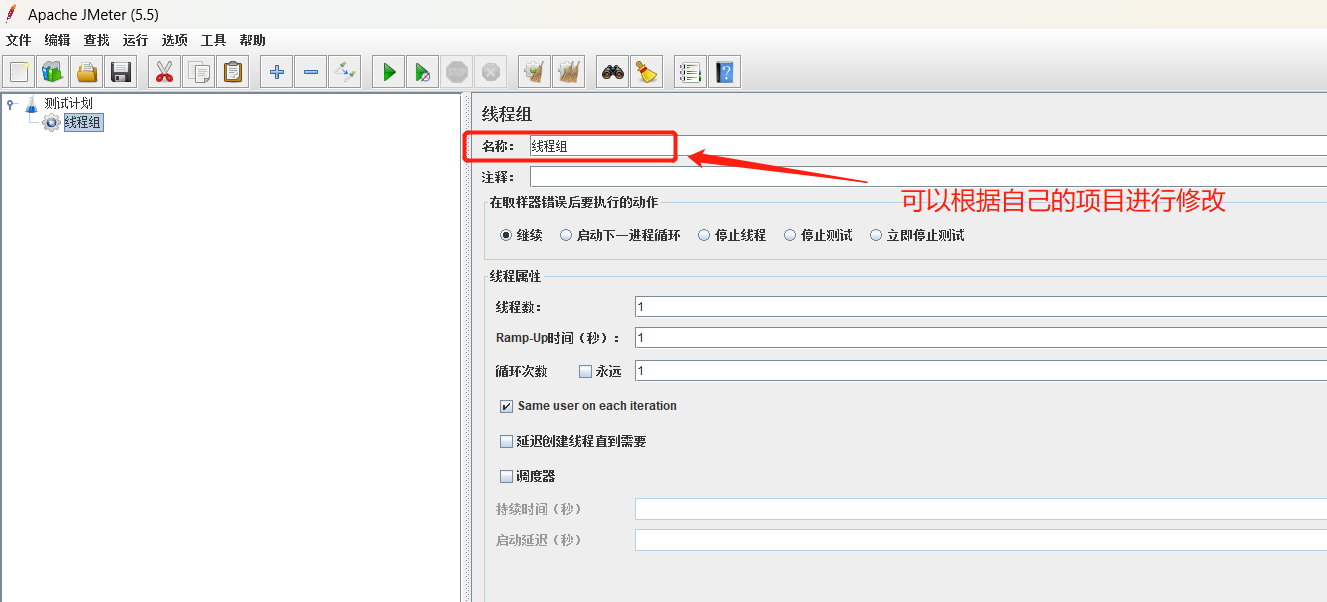Click the 线程组 gear icon in tree
1327x602 pixels.
(x=51, y=122)
